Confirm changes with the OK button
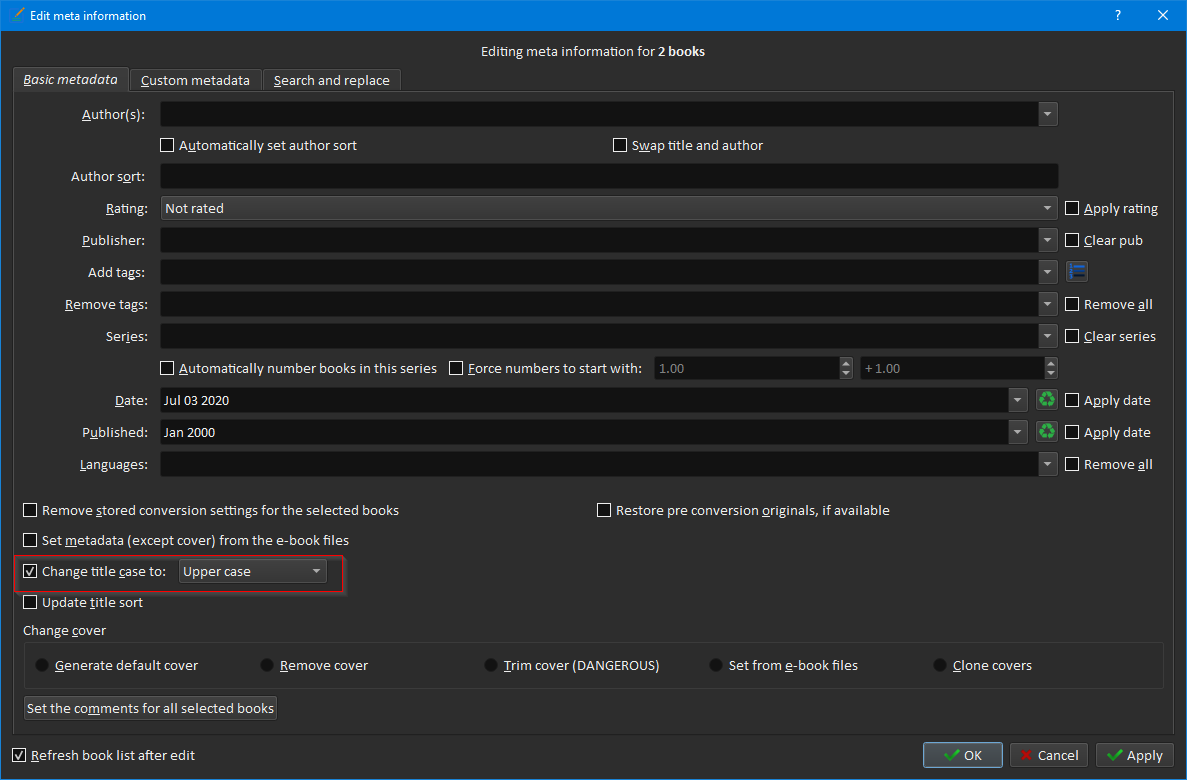The image size is (1187, 780). click(x=963, y=755)
